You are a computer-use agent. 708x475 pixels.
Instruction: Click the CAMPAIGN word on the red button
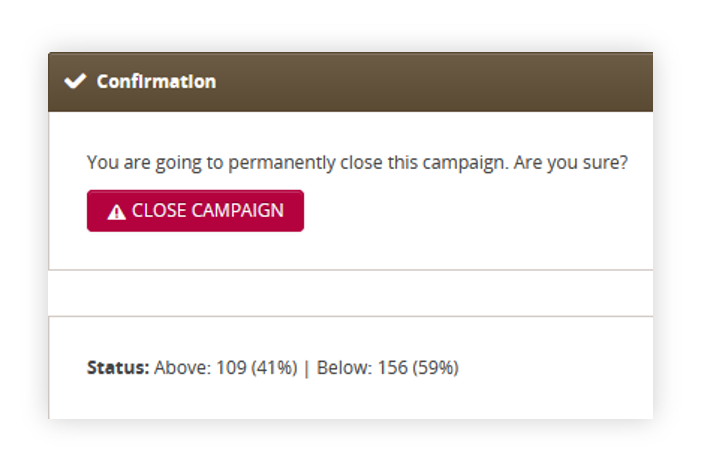point(238,211)
